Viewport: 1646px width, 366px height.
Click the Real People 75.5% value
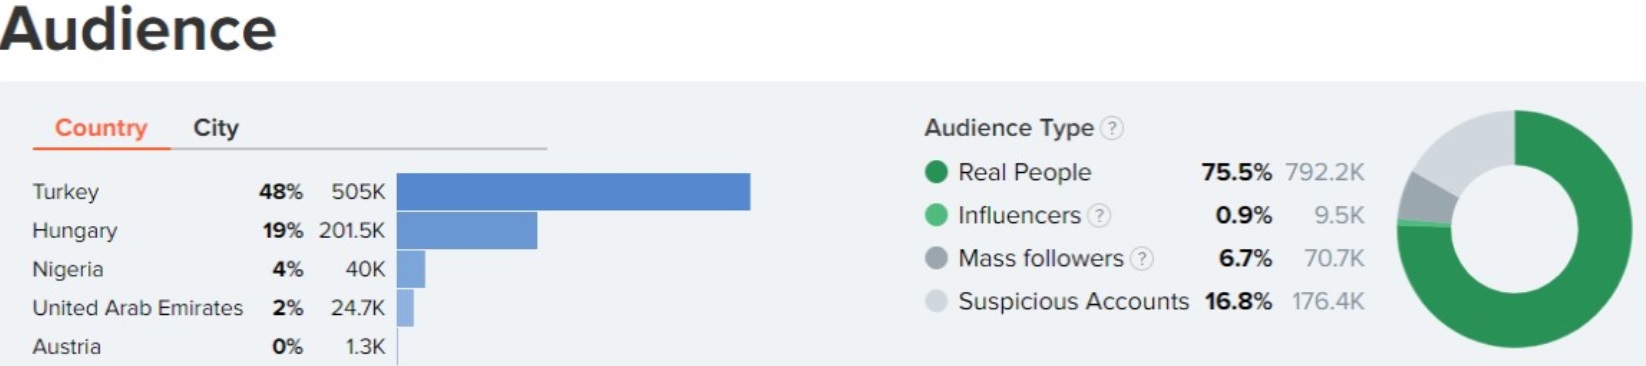1237,172
